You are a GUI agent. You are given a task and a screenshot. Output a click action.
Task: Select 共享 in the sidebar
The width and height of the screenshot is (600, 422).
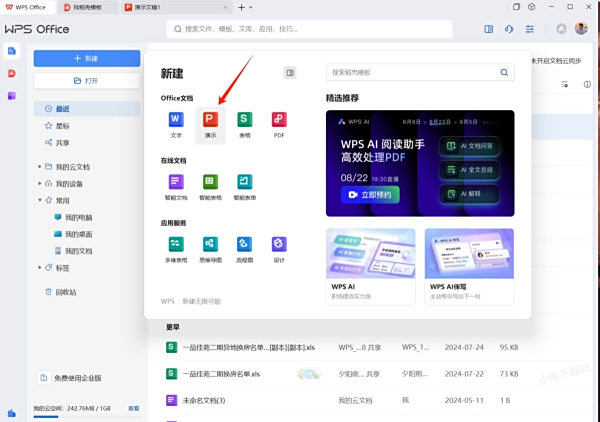[87, 143]
